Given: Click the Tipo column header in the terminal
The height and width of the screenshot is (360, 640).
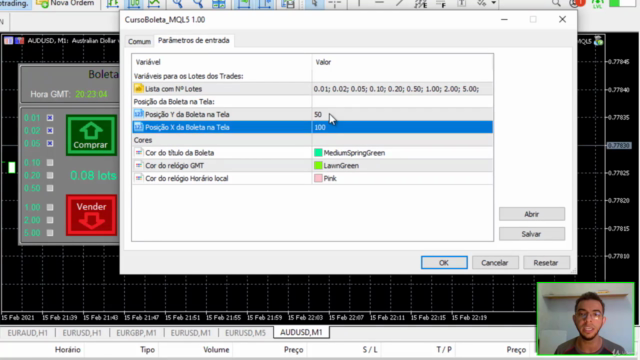Looking at the screenshot, I should 147,350.
